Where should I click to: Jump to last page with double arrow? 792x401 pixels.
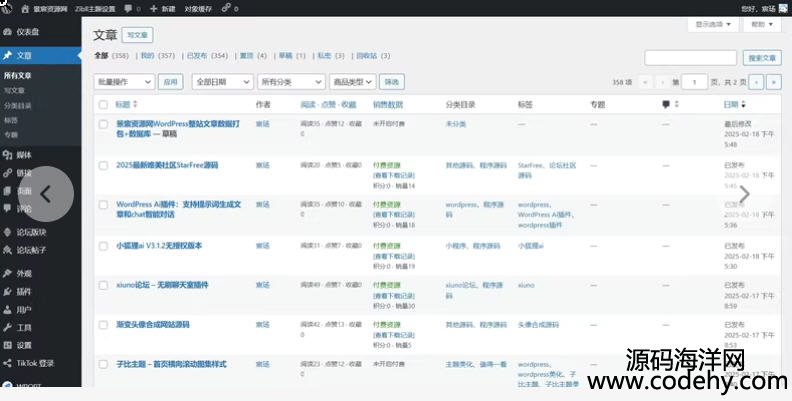click(774, 82)
